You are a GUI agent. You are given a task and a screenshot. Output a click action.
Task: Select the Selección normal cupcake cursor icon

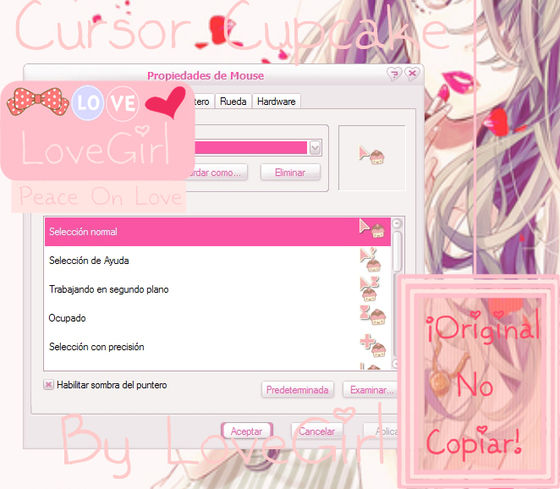point(372,229)
